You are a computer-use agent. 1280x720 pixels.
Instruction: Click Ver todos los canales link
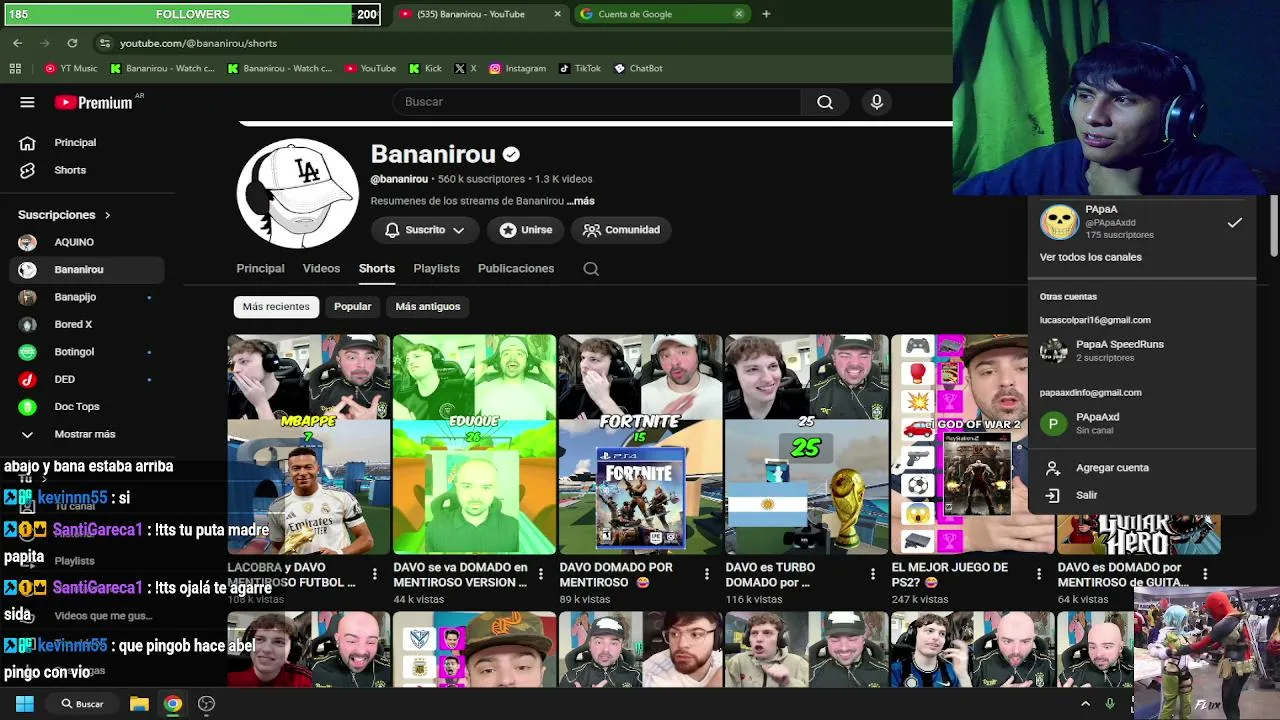coord(1090,257)
